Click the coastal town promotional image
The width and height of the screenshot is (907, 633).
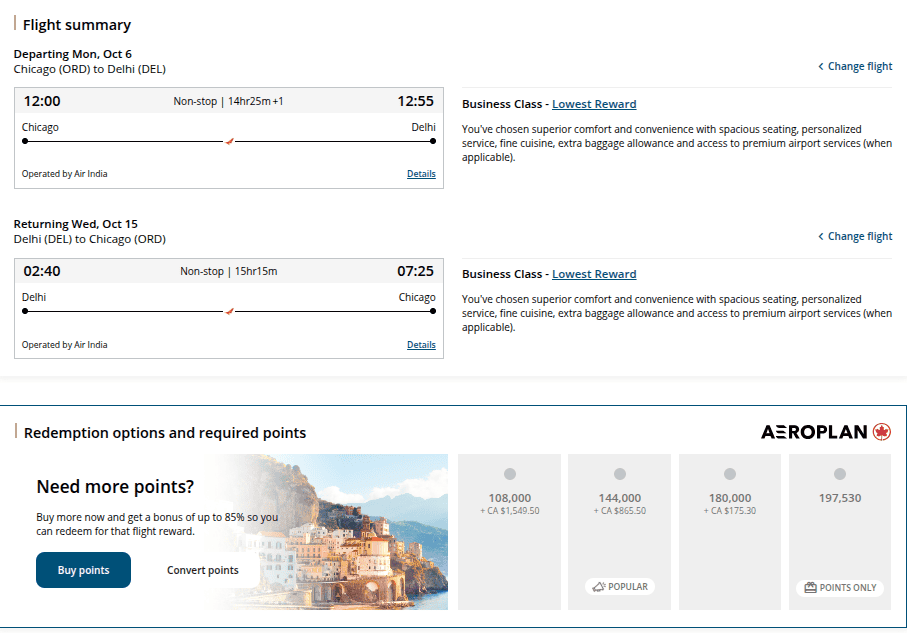click(360, 532)
